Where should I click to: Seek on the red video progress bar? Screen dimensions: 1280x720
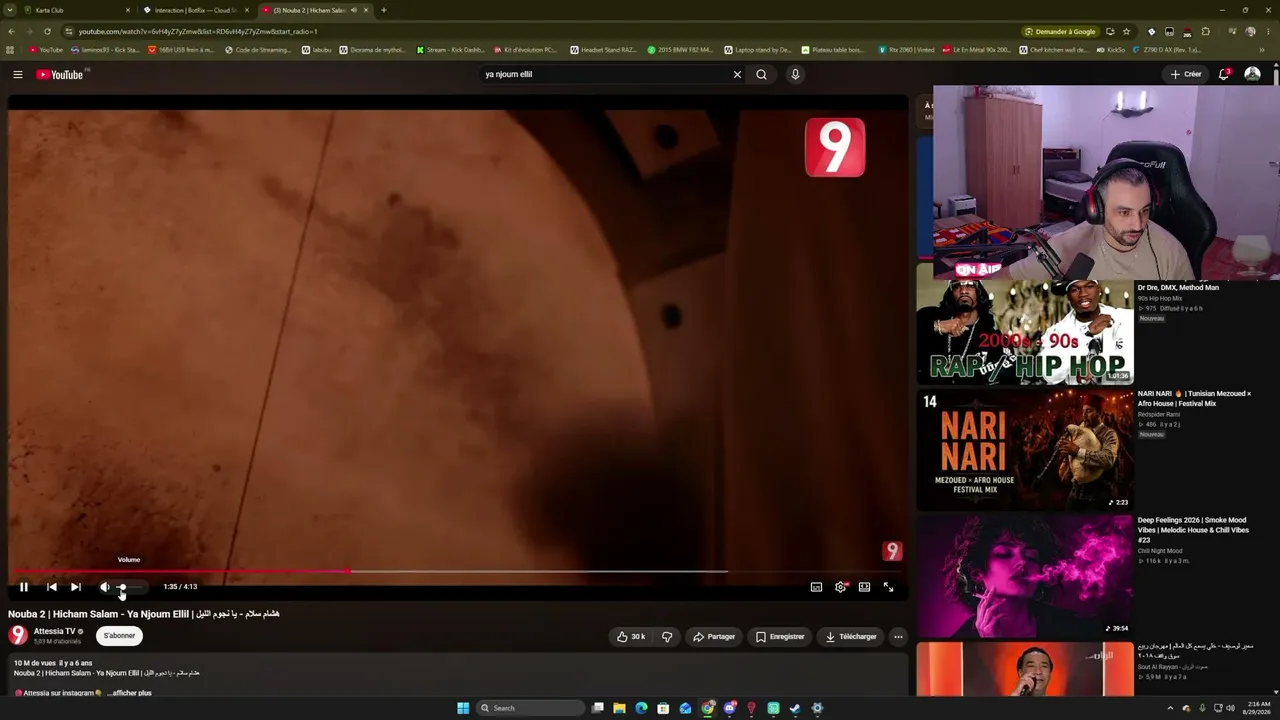pyautogui.click(x=458, y=572)
